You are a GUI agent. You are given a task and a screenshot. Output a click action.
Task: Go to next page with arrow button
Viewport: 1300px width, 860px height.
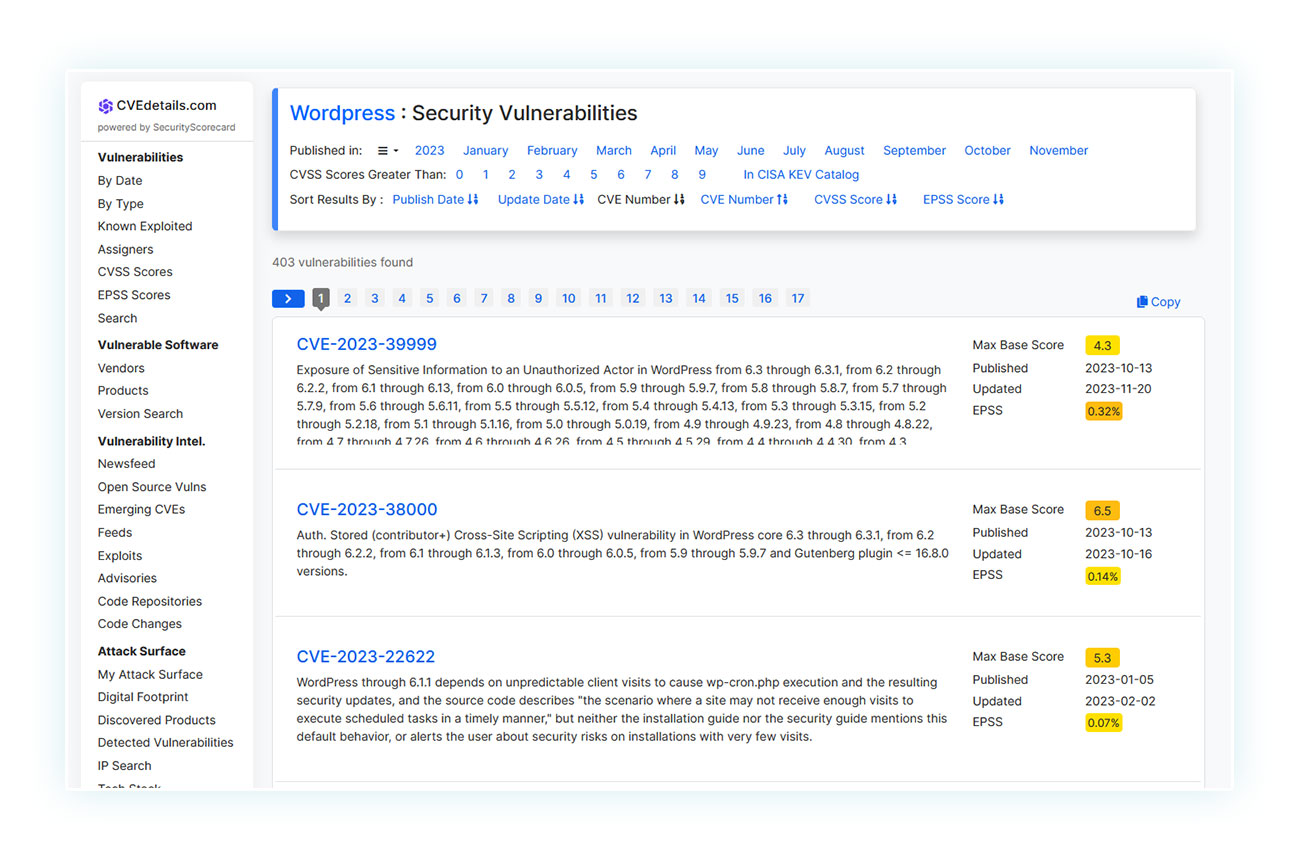click(288, 298)
